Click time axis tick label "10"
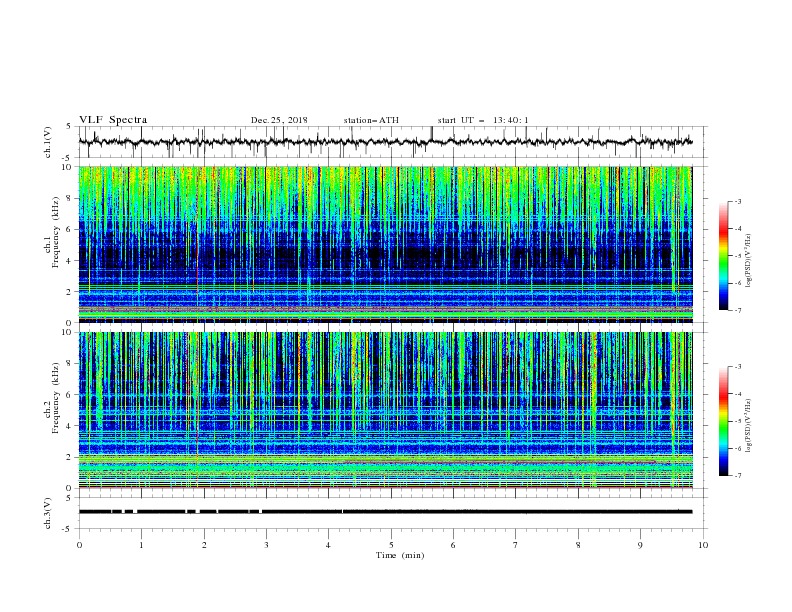792x612 pixels. [703, 545]
